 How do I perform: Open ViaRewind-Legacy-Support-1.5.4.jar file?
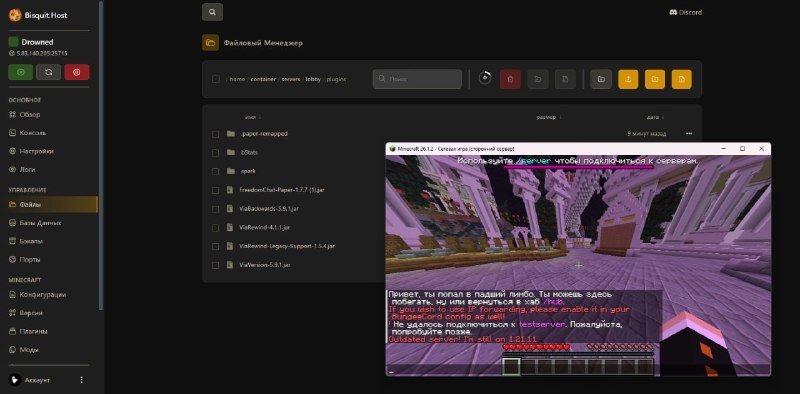coord(287,246)
